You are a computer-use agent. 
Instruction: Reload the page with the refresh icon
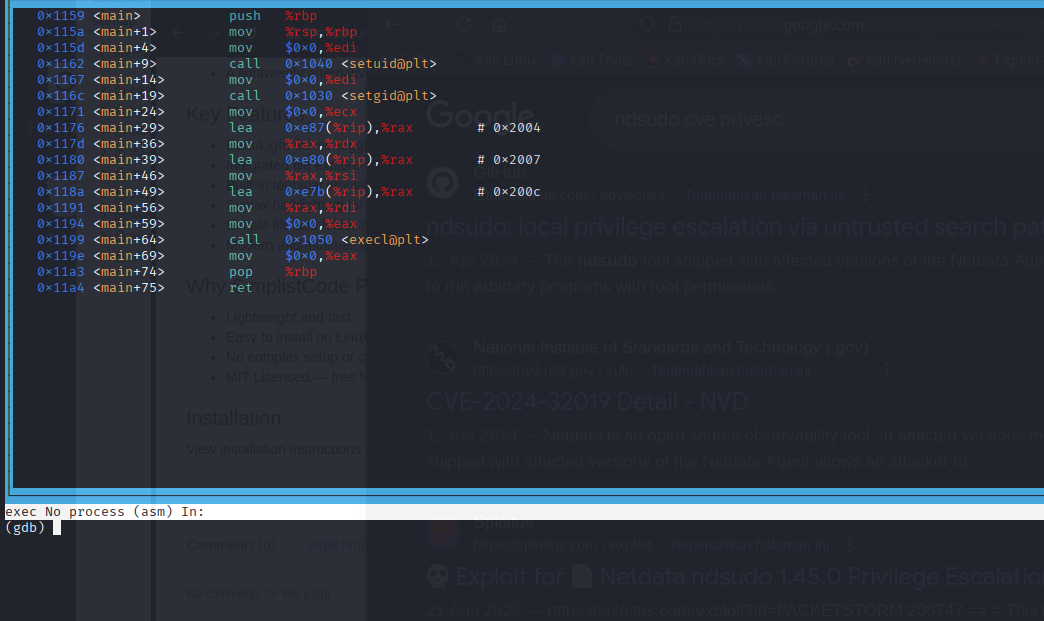[464, 24]
